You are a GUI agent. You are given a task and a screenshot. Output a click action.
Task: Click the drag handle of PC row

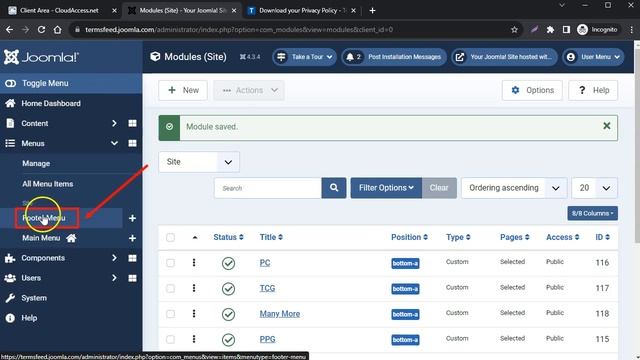pyautogui.click(x=194, y=262)
